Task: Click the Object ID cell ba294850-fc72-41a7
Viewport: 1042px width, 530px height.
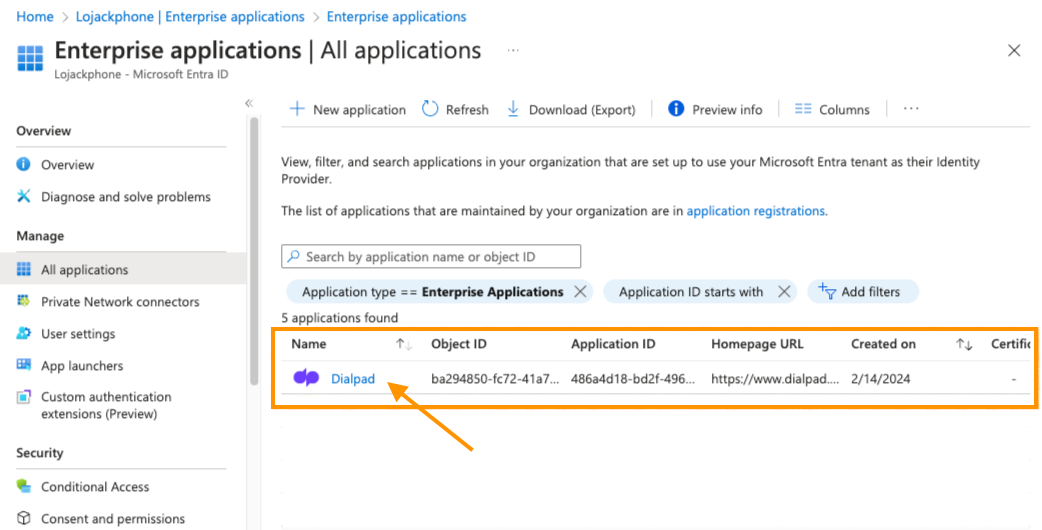Action: [x=495, y=379]
